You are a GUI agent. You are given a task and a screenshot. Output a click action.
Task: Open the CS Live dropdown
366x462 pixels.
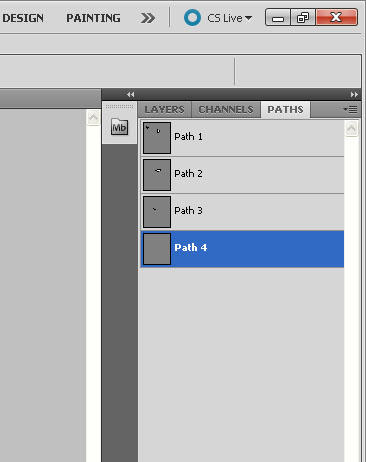(230, 18)
